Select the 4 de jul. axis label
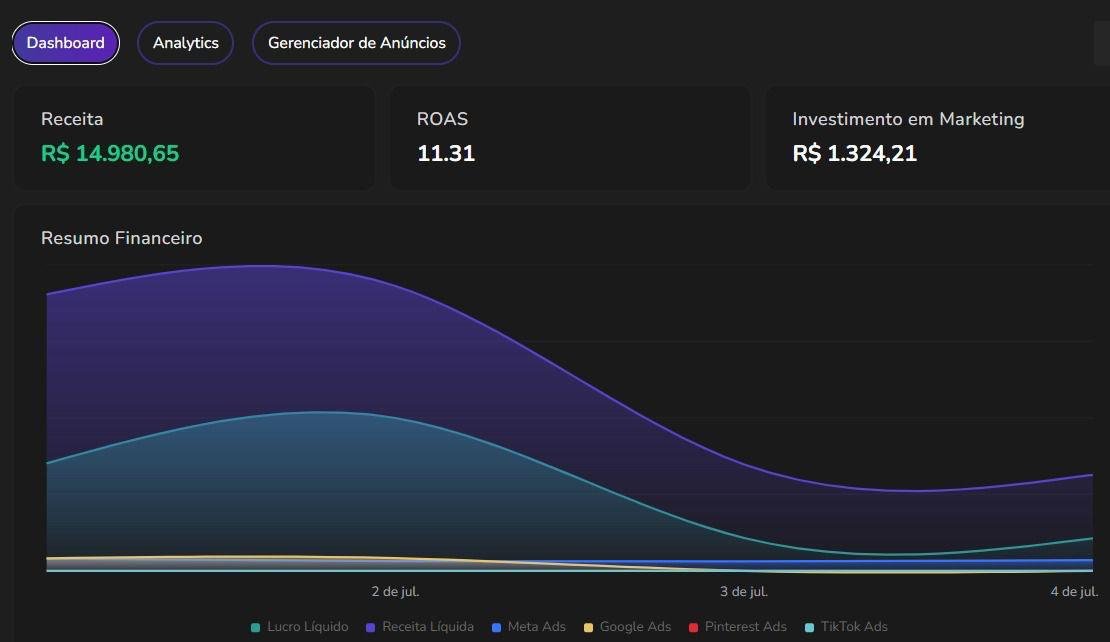Viewport: 1110px width, 642px height. click(x=1074, y=591)
